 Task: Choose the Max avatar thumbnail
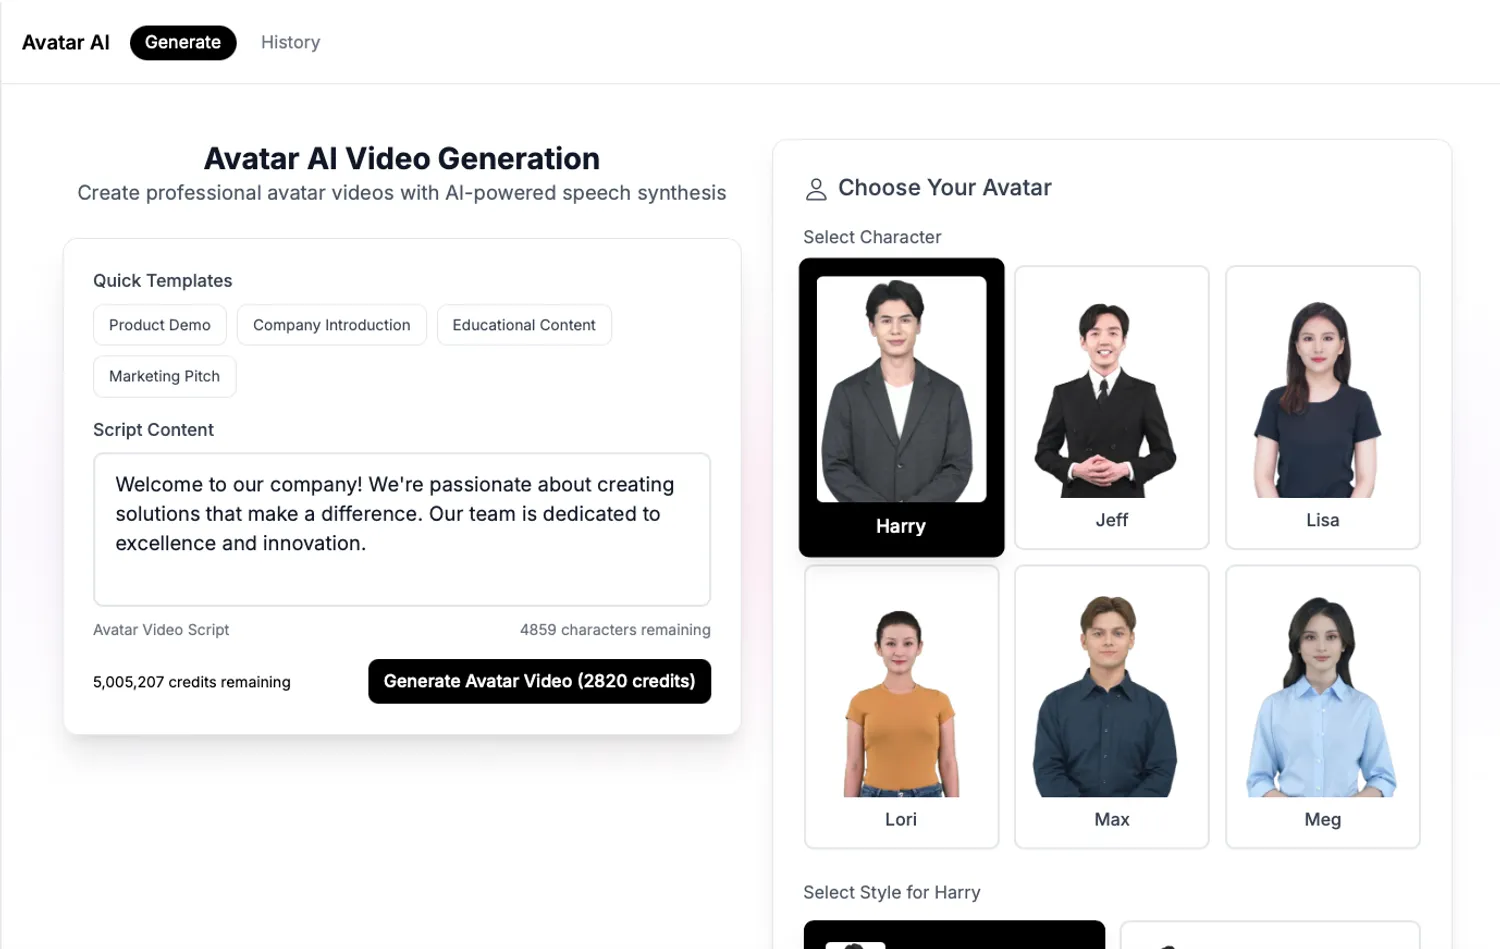point(1111,706)
